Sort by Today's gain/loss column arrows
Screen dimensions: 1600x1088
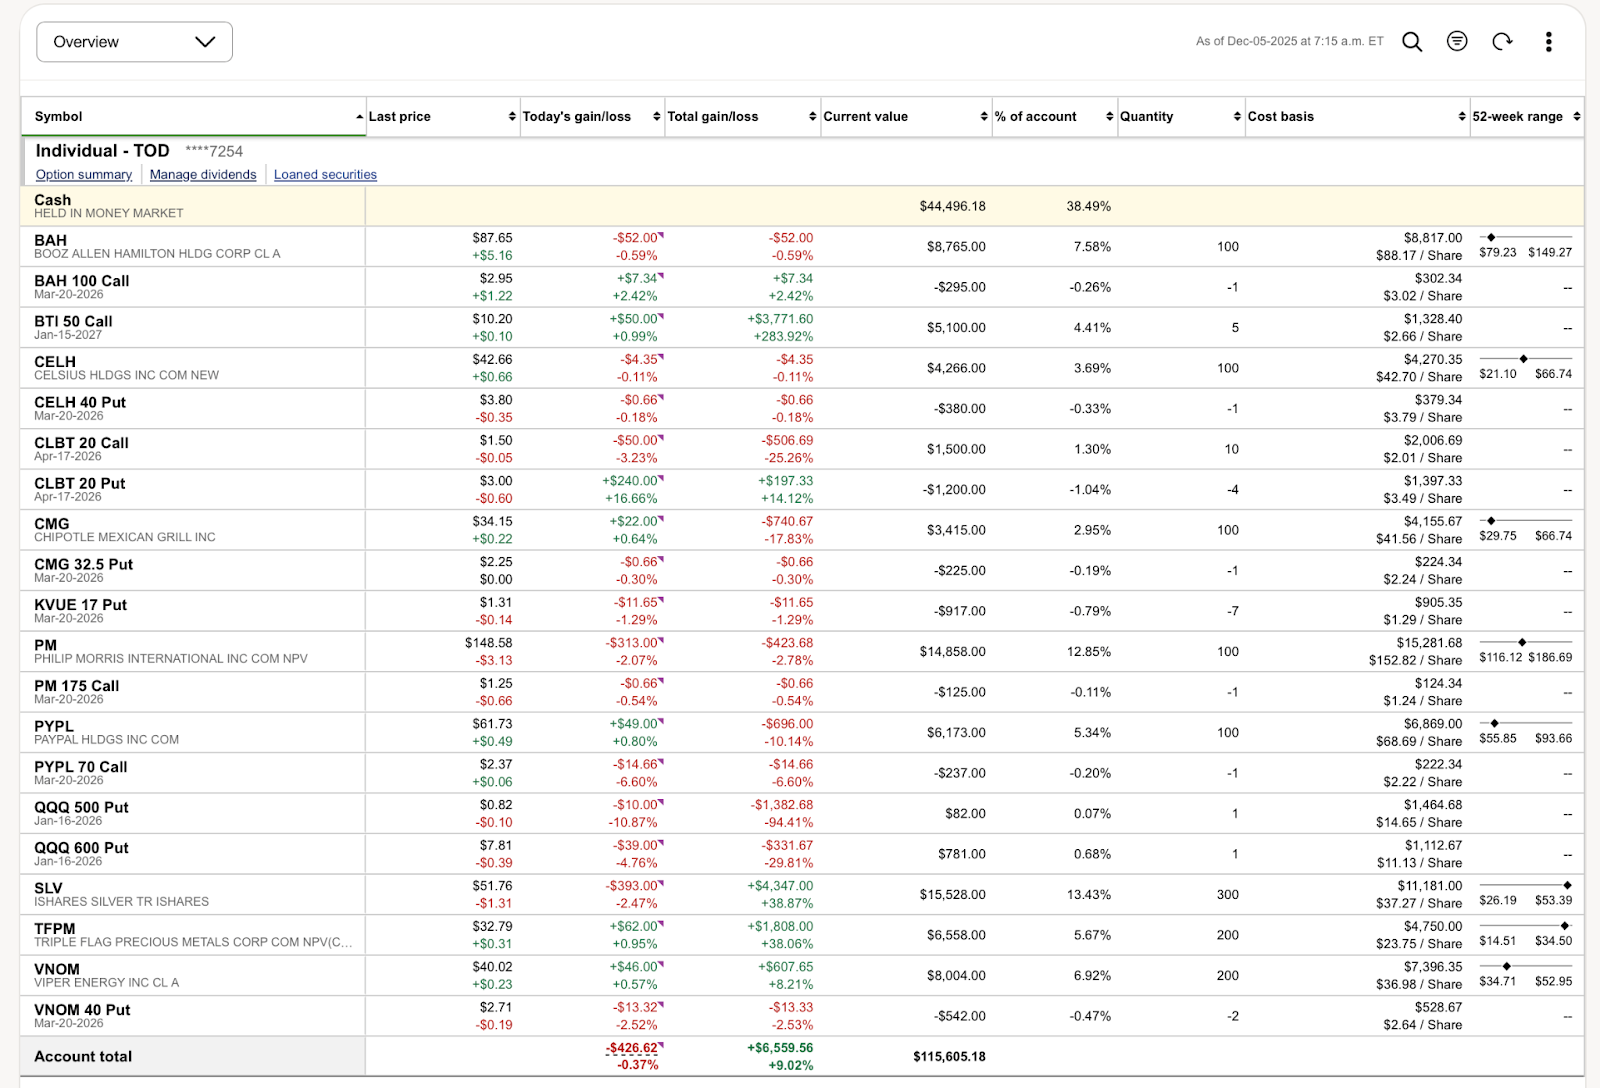pyautogui.click(x=656, y=117)
